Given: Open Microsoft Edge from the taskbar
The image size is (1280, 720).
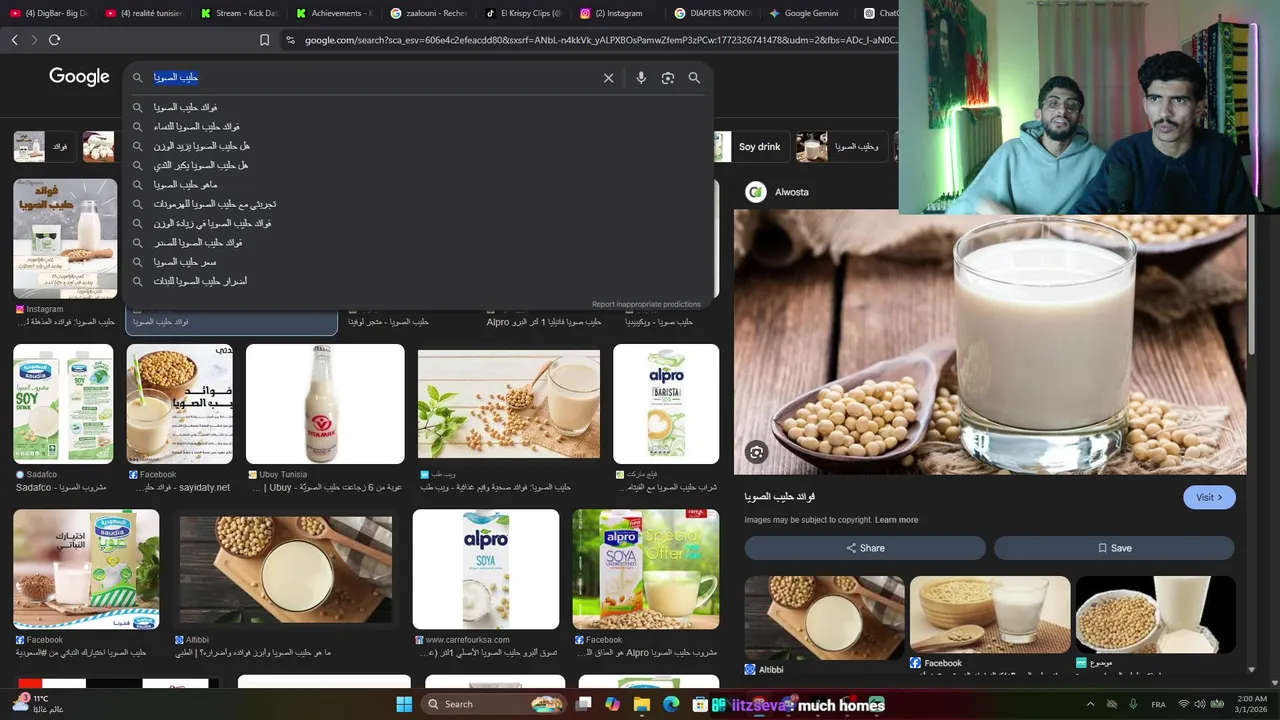Looking at the screenshot, I should pyautogui.click(x=671, y=704).
